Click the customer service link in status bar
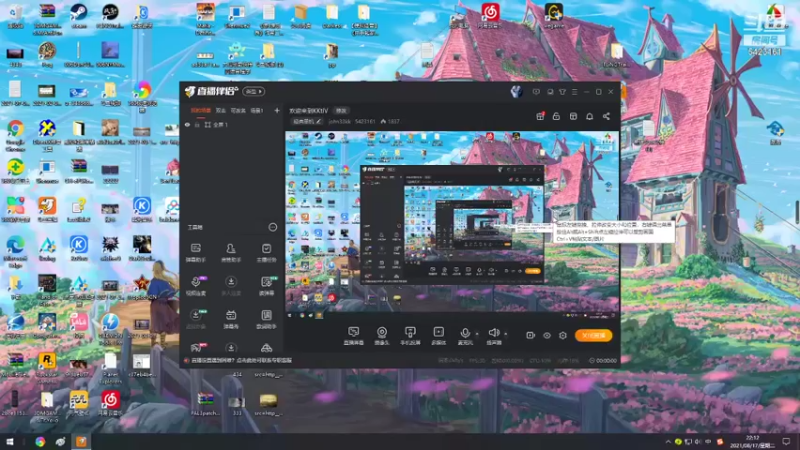Viewport: 800px width, 450px height. pos(241,360)
